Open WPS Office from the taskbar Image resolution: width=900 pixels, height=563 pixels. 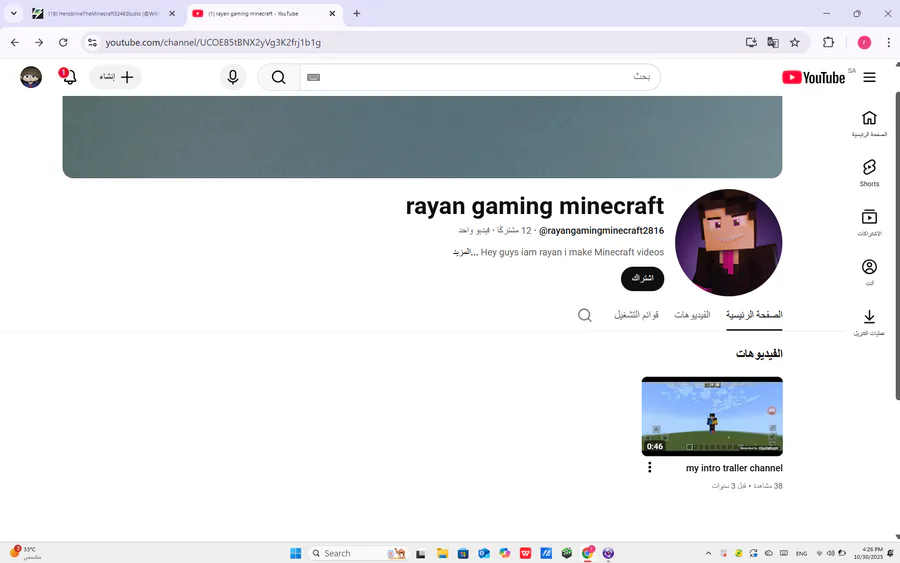click(525, 553)
